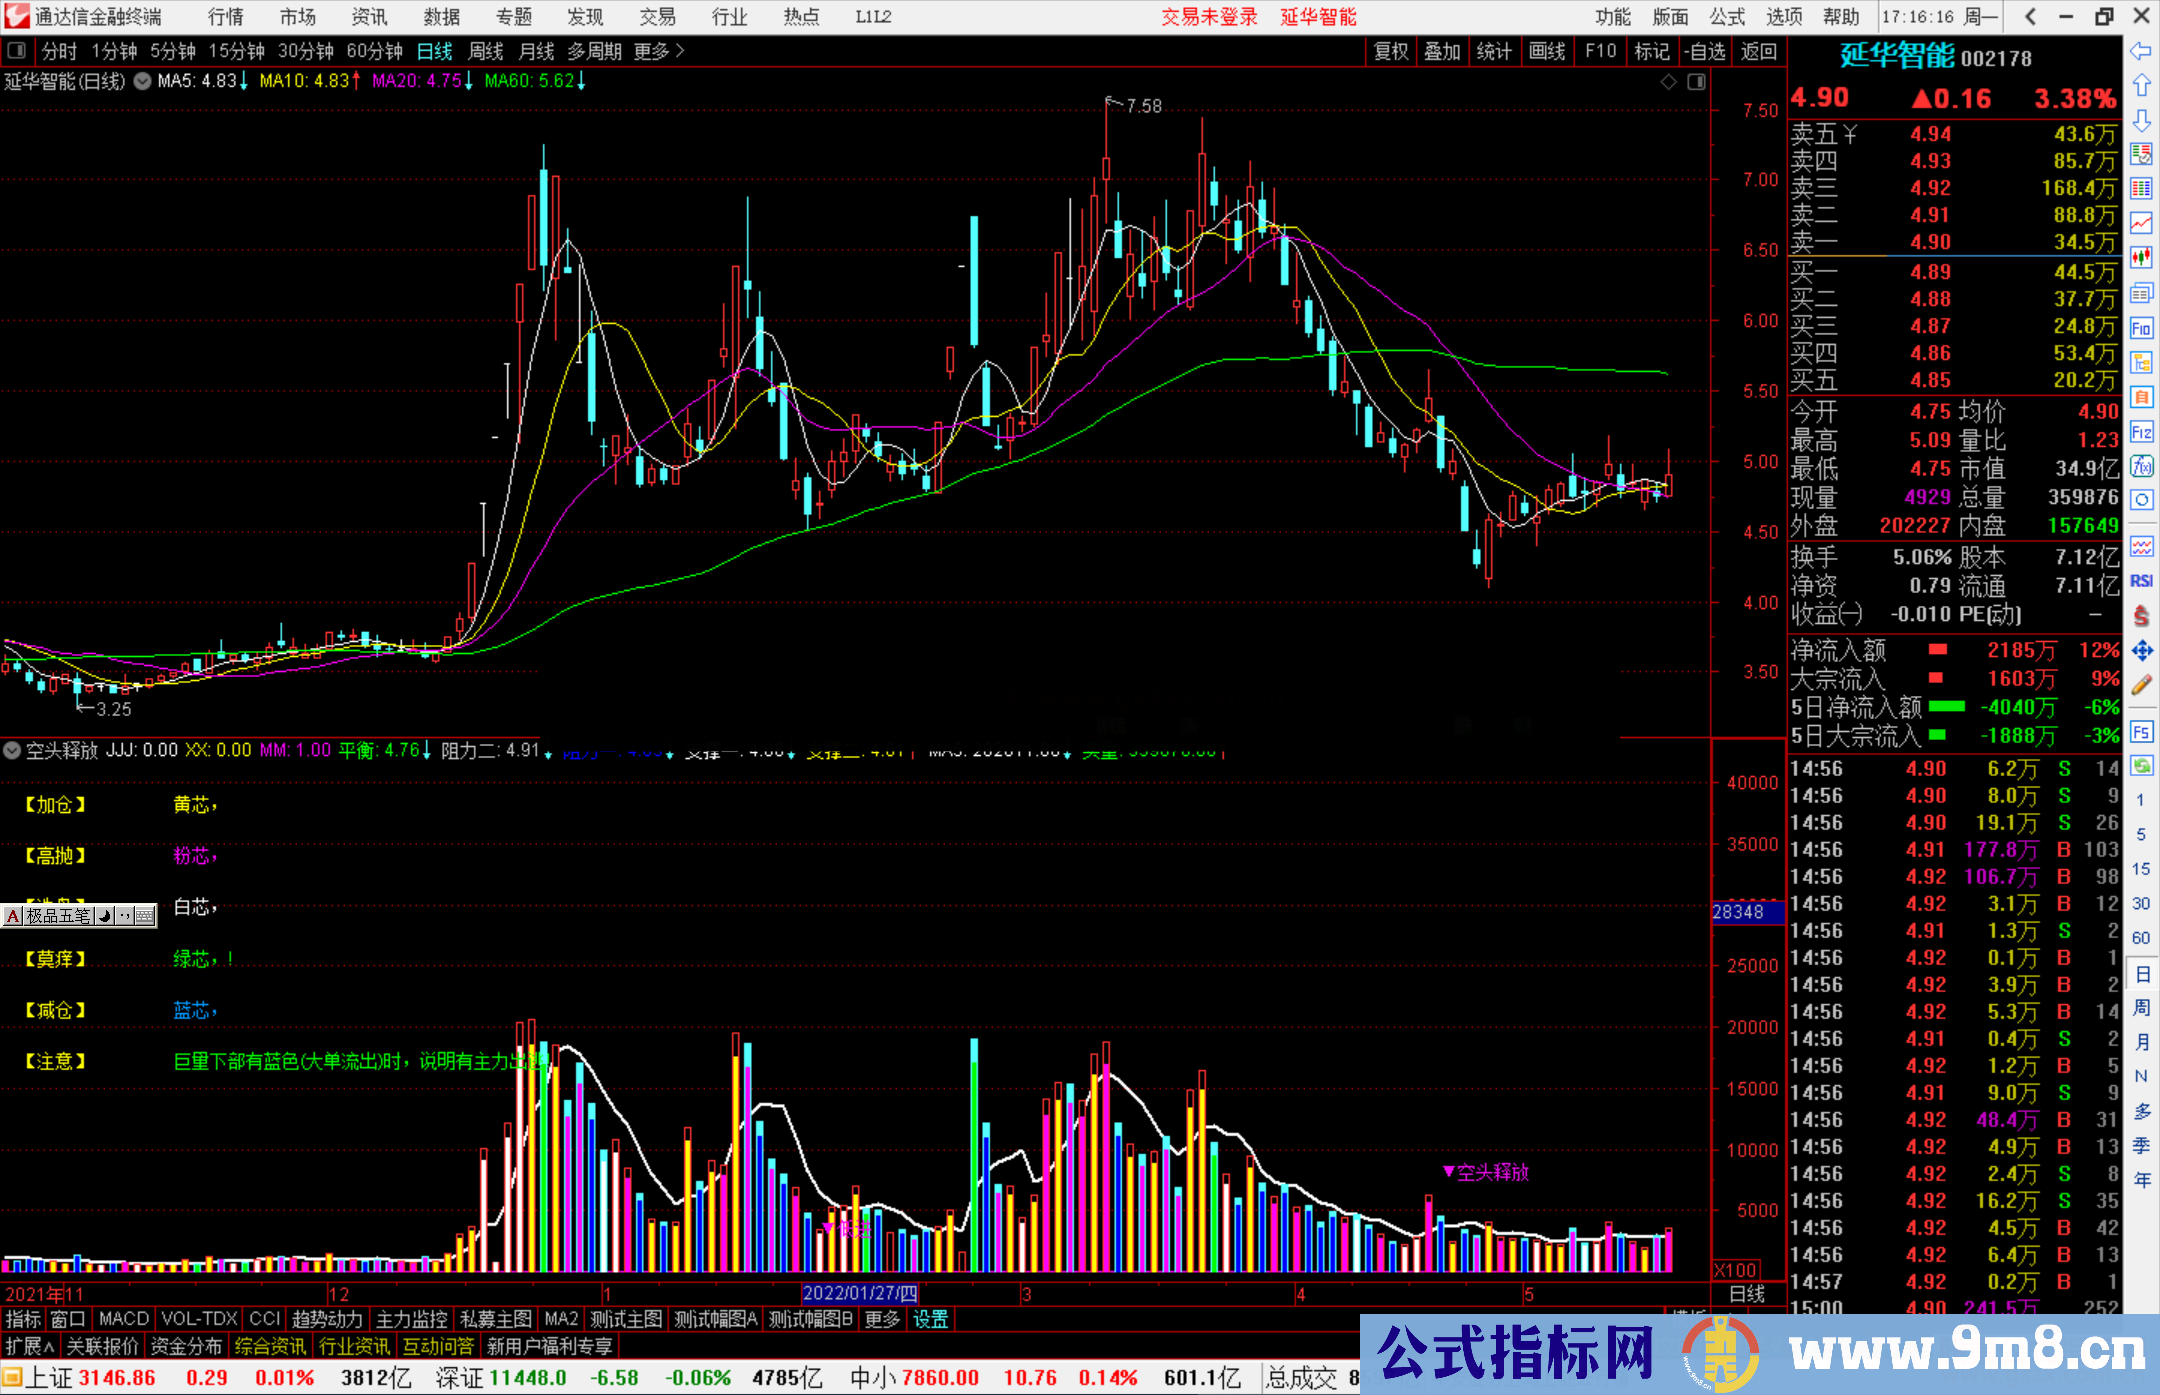Click the RSI indicator icon in sidebar
The width and height of the screenshot is (2160, 1395).
(2141, 581)
